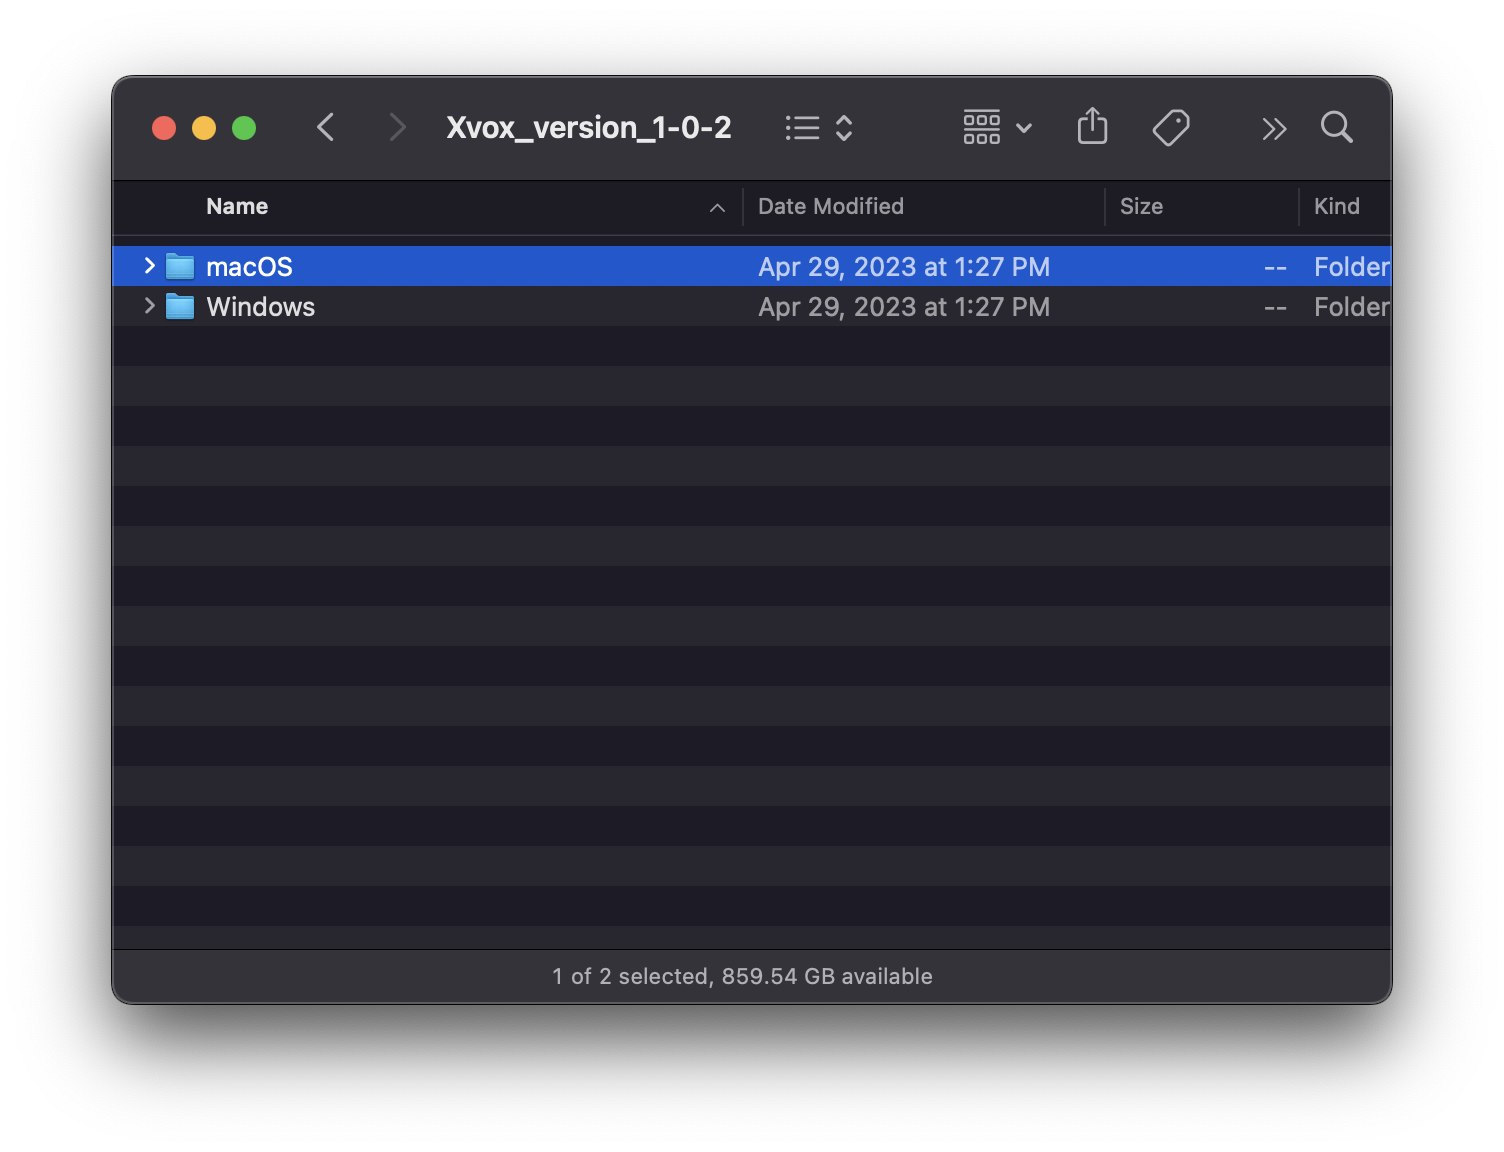
Task: Click the macOS row's modified date
Action: 904,267
